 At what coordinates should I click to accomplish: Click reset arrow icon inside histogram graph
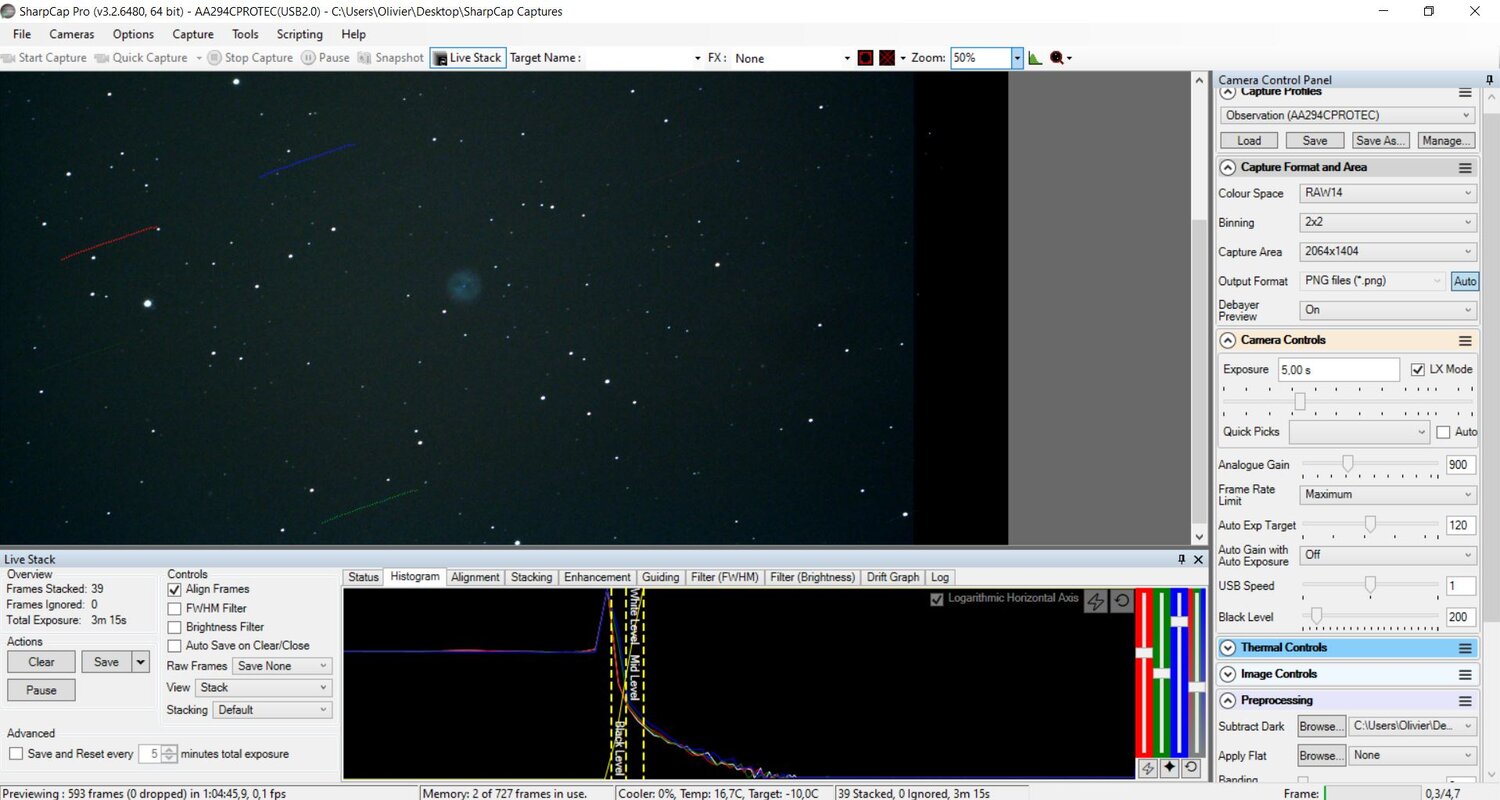tap(1121, 601)
